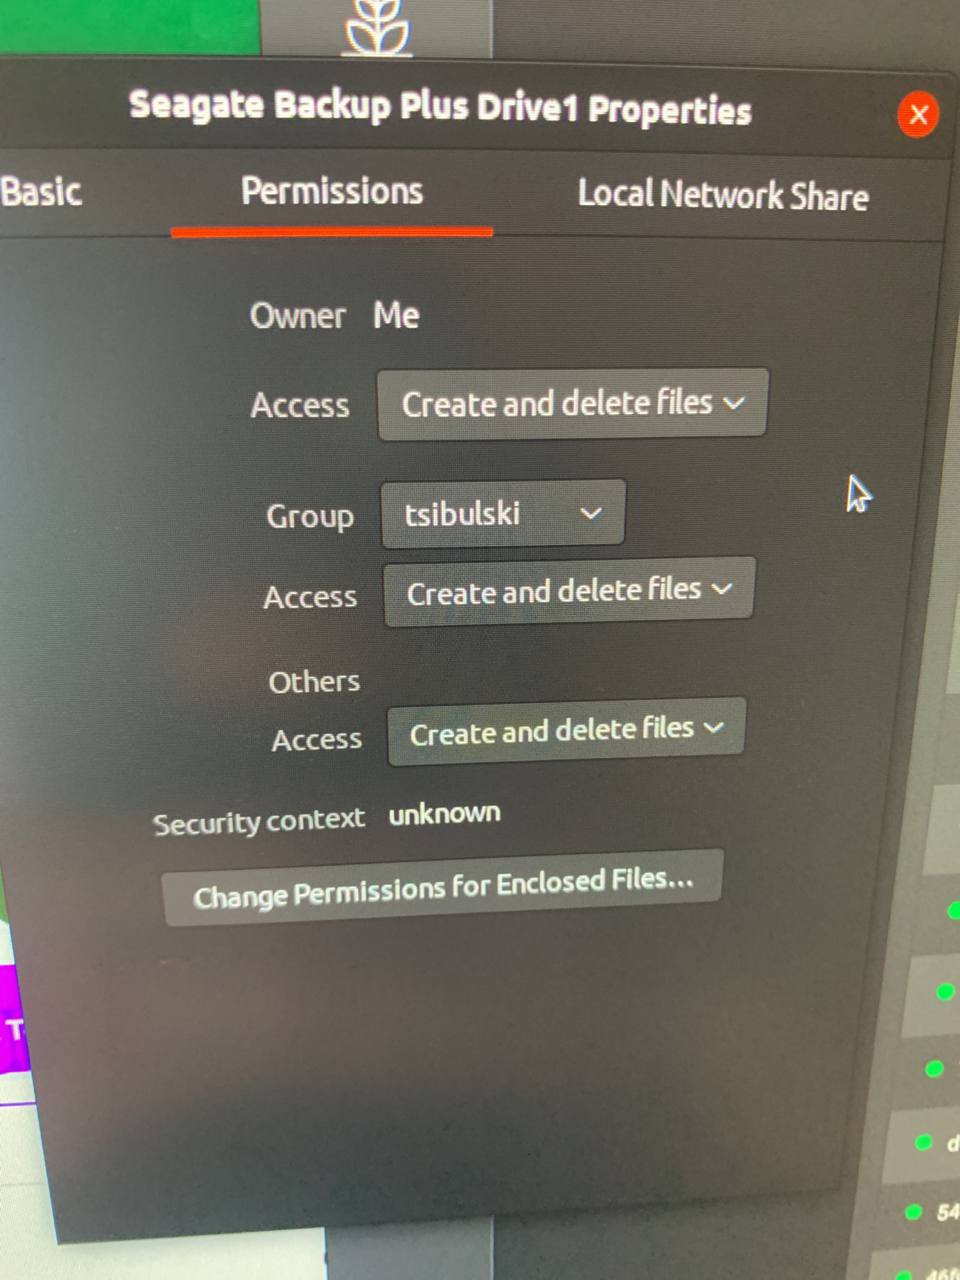Expand the Owner access dropdown
The height and width of the screenshot is (1280, 960).
[x=572, y=403]
